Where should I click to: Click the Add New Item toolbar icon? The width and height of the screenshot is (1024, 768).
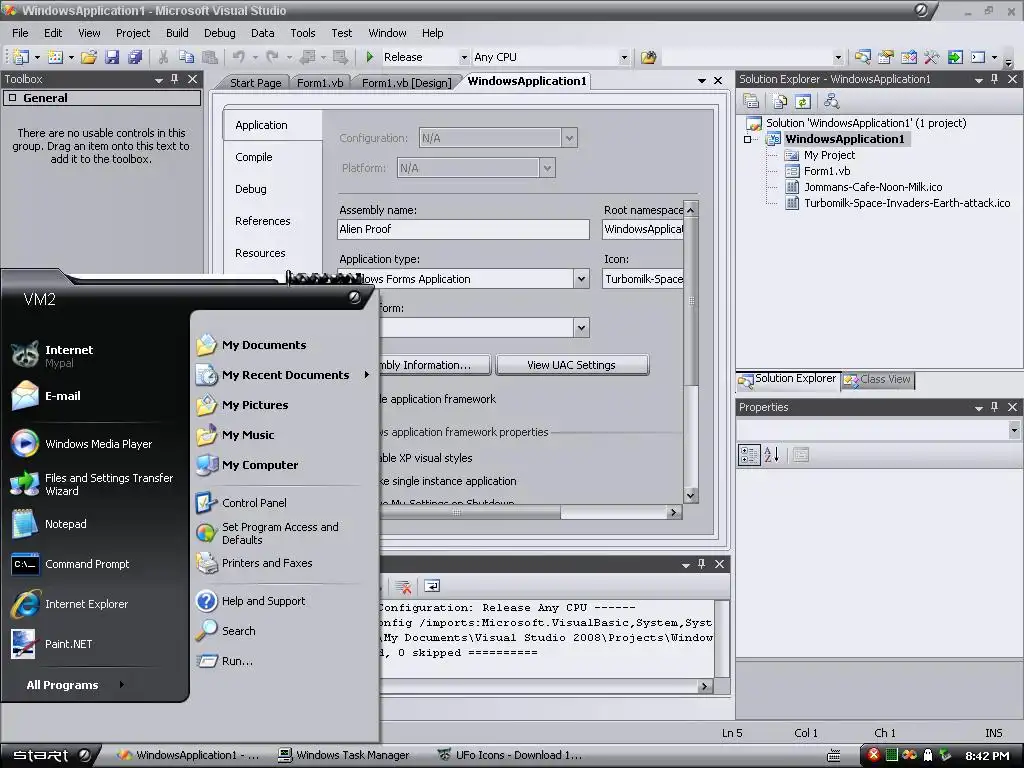point(56,57)
